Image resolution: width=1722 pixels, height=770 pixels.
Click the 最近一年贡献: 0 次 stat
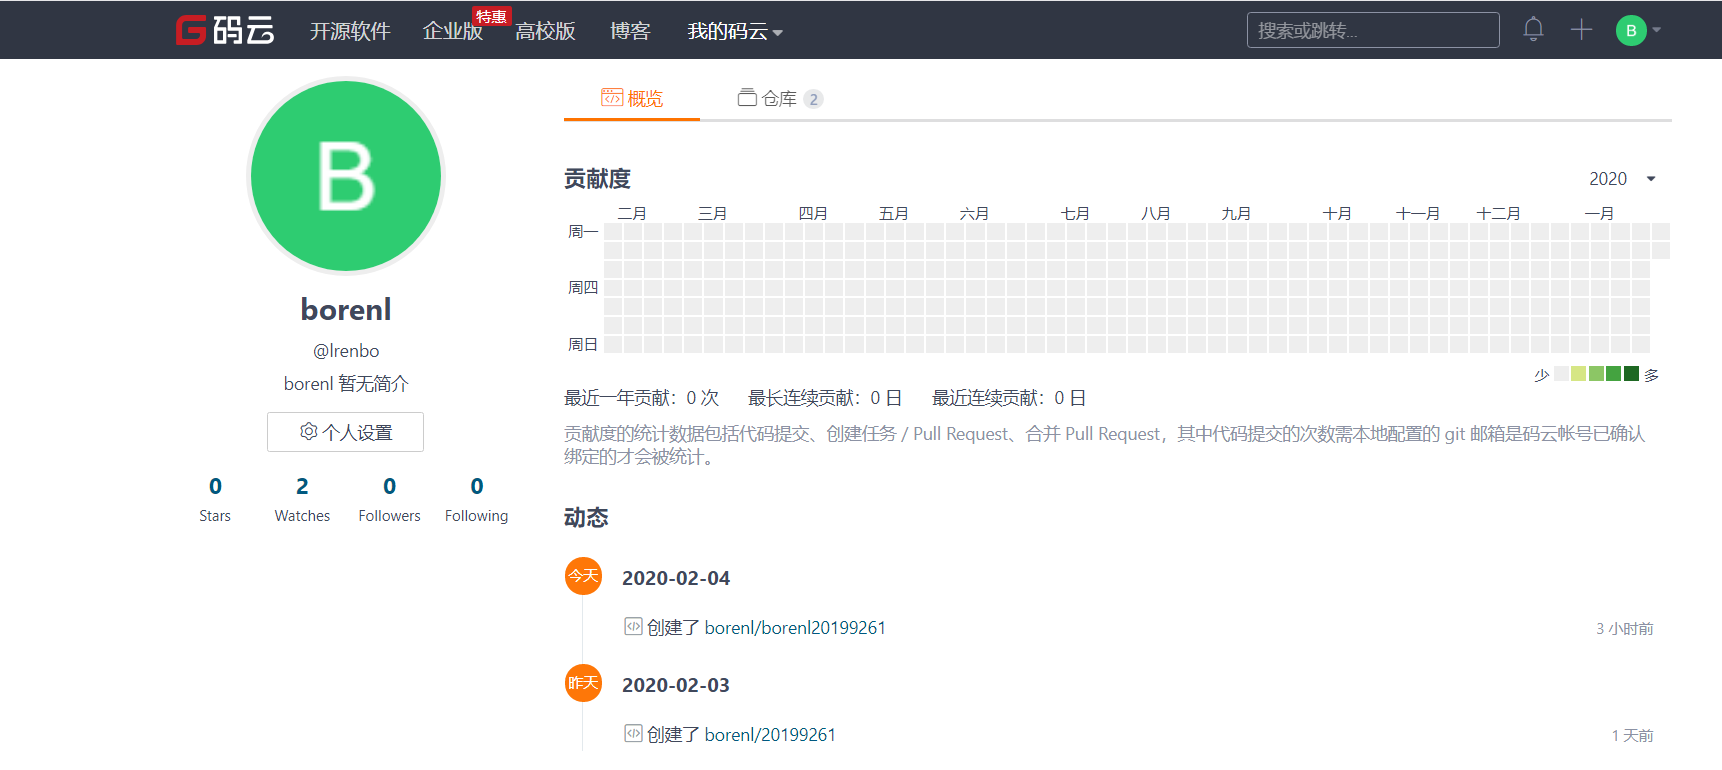641,398
